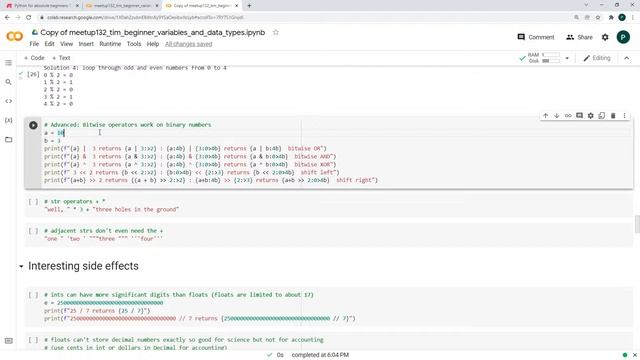Add a comment to the cell icon
640x360 pixels.
tap(579, 116)
